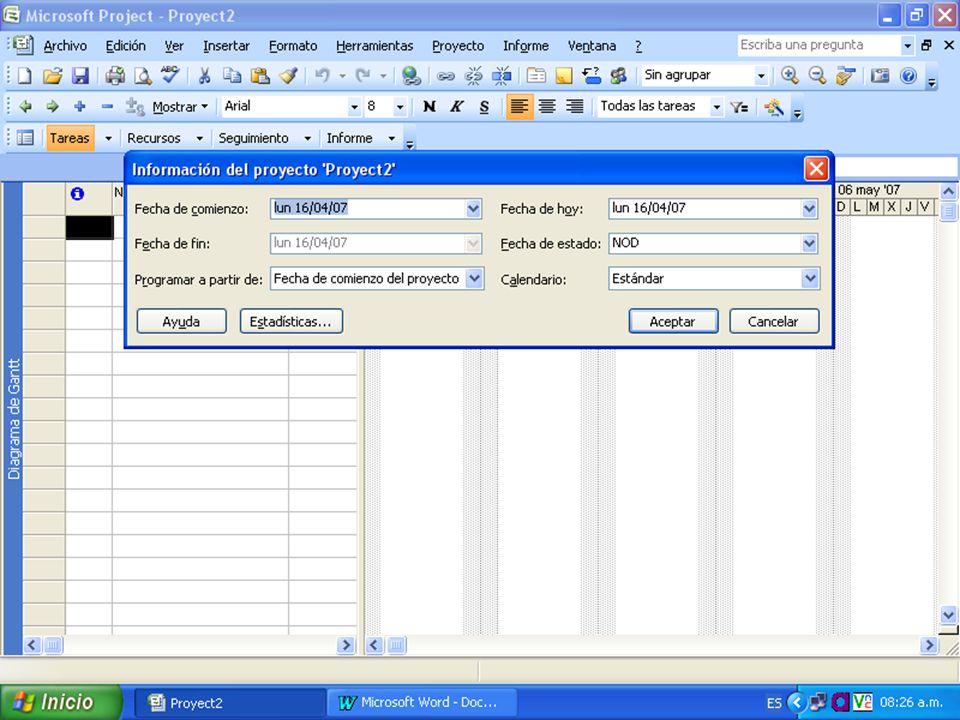Open the Mostrar outline dropdown
This screenshot has width=960, height=720.
click(x=180, y=107)
